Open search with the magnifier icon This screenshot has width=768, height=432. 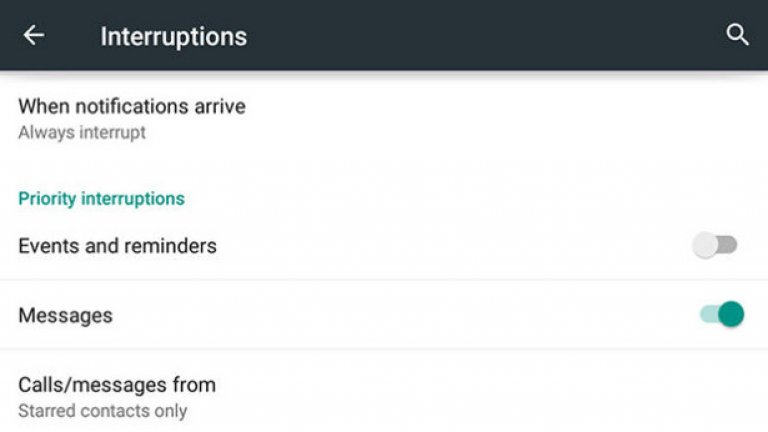[x=737, y=36]
